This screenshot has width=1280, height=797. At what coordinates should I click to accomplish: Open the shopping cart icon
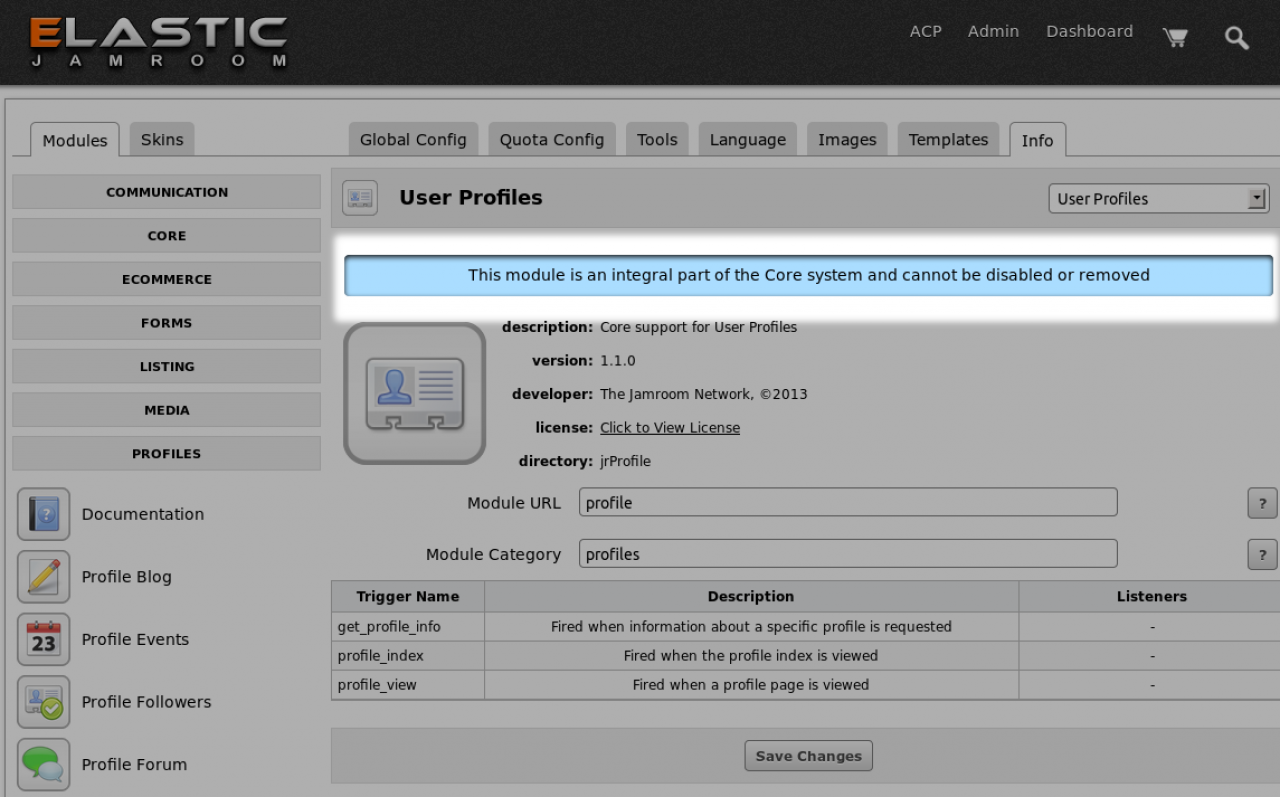(x=1175, y=38)
